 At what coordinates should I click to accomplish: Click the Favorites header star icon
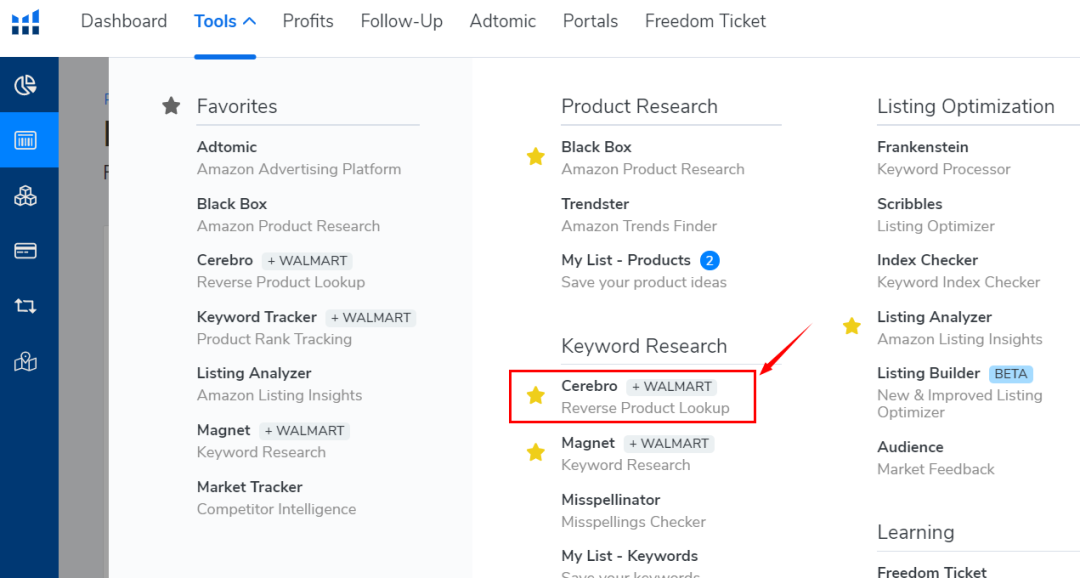[x=171, y=105]
